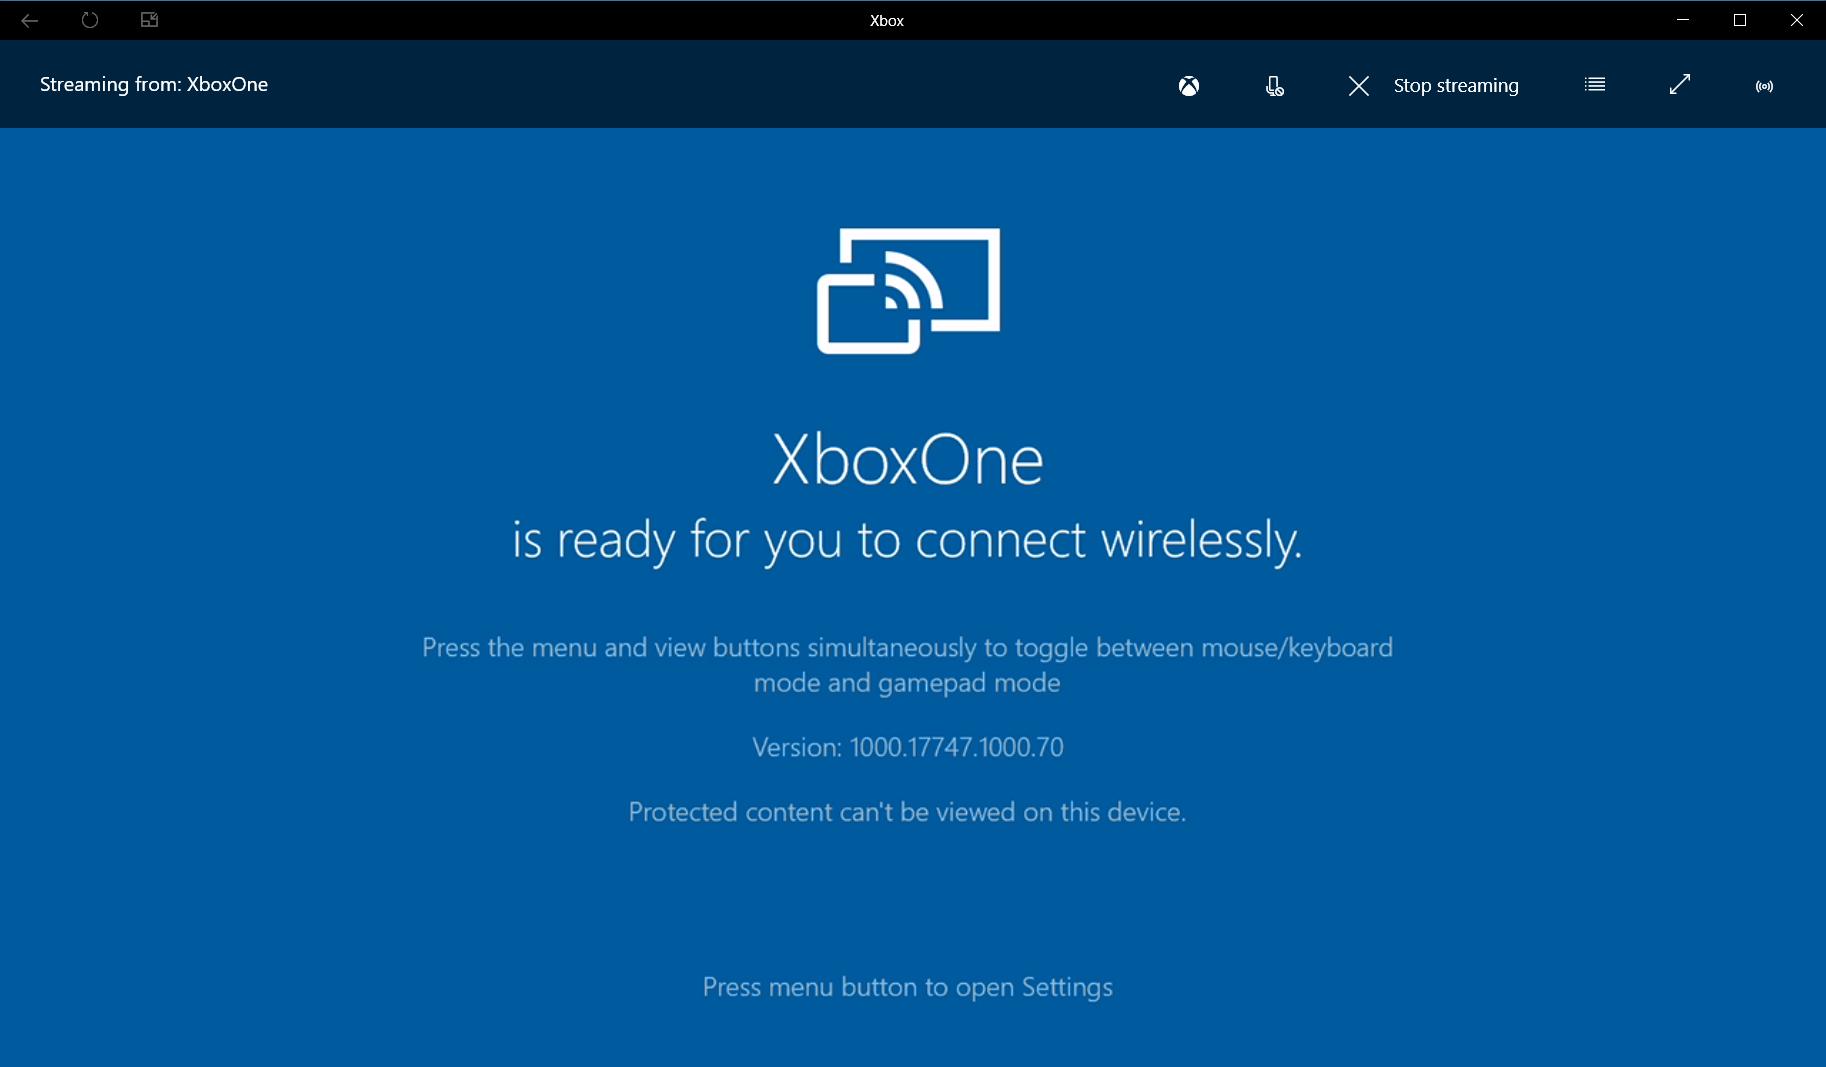Click 'Press menu button to open Settings' text
Image resolution: width=1826 pixels, height=1067 pixels.
908,988
